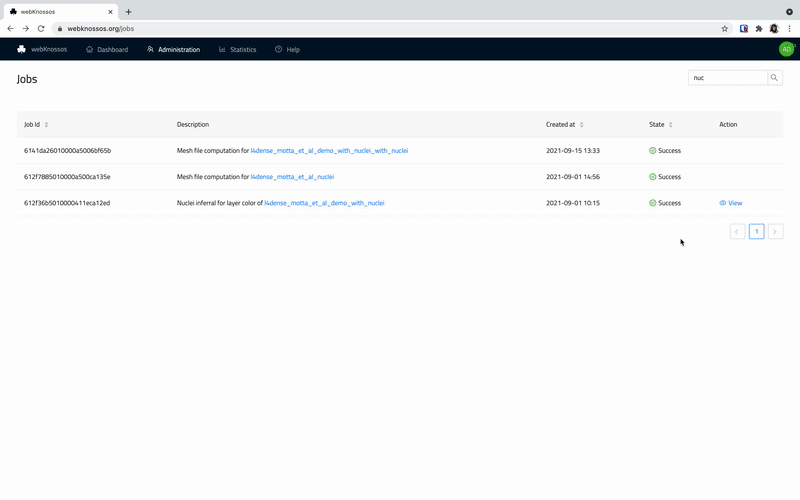Click the blue extension icon in Chrome toolbar

click(x=744, y=29)
